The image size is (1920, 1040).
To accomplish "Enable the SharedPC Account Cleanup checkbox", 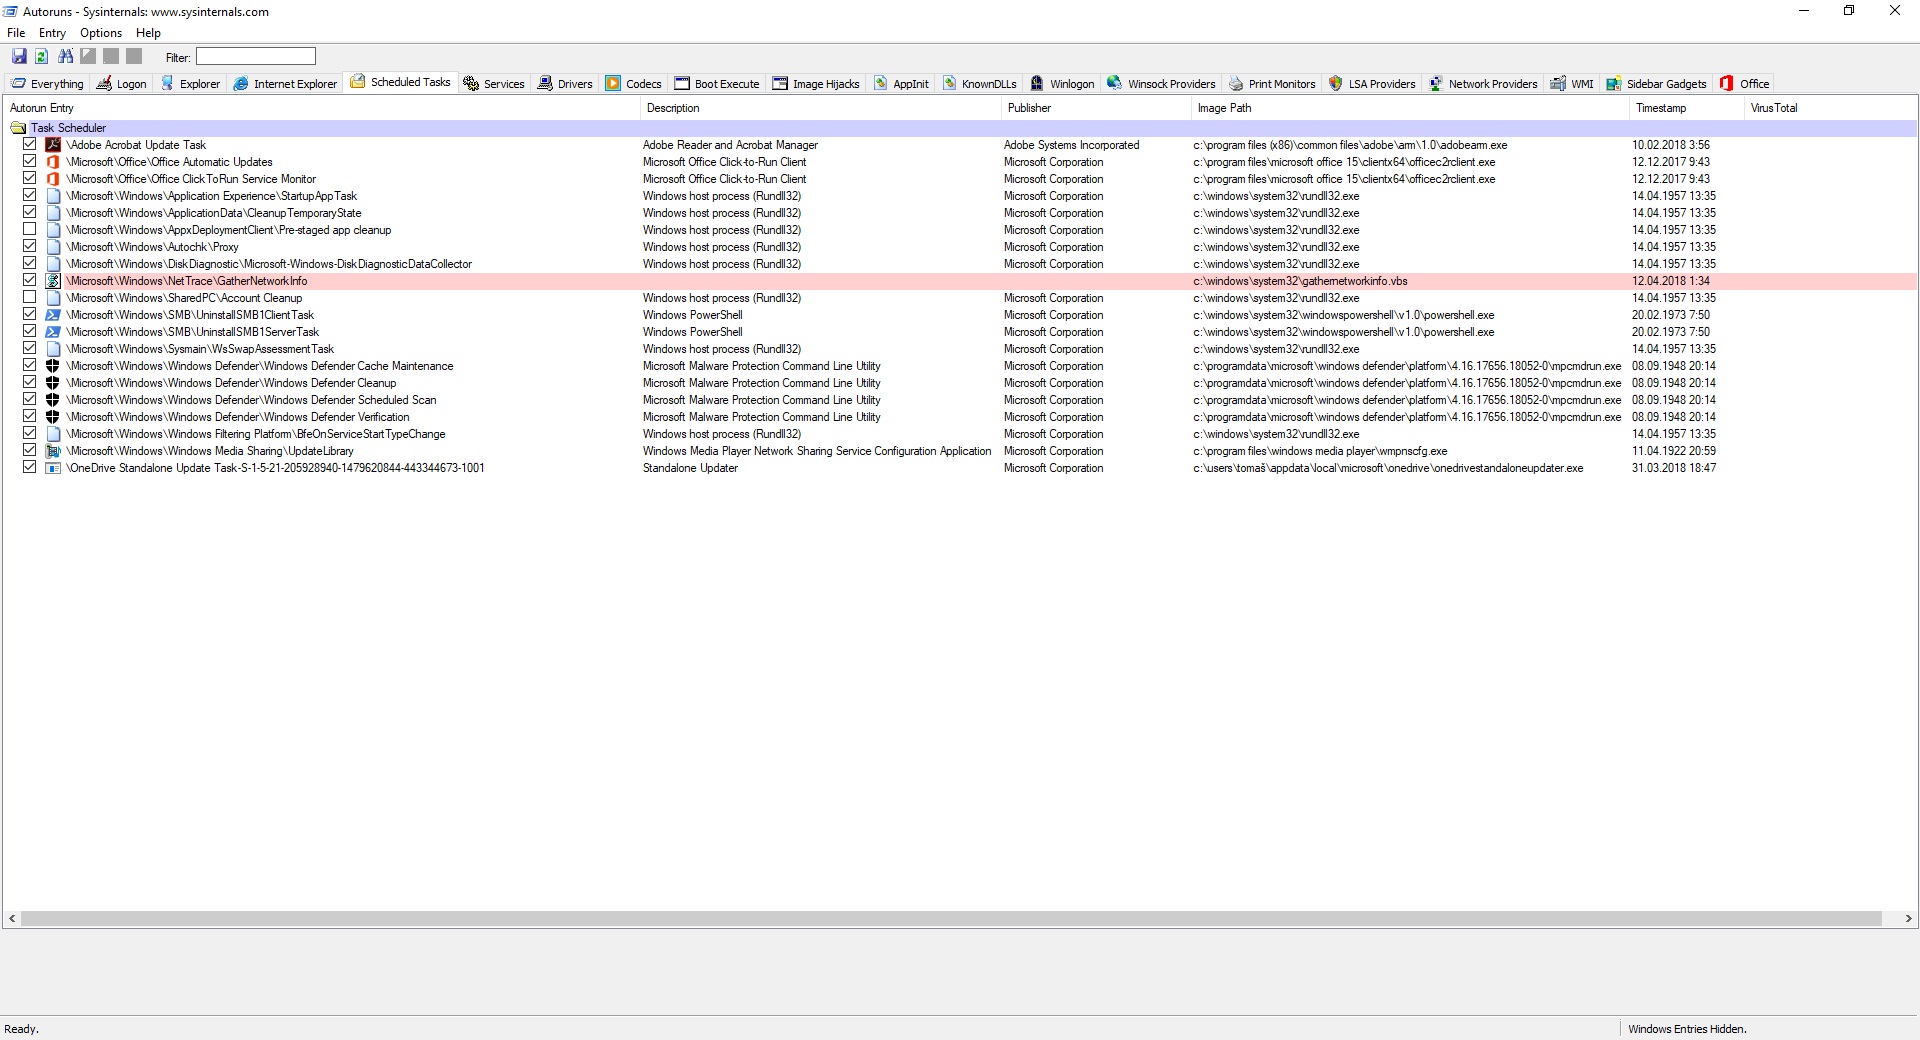I will [x=30, y=298].
